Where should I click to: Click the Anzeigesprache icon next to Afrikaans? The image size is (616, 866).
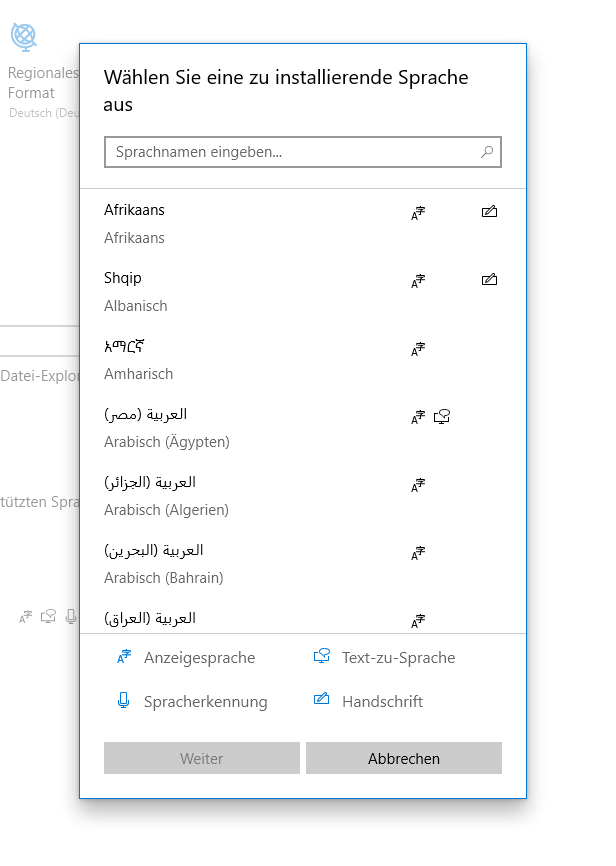coord(417,212)
